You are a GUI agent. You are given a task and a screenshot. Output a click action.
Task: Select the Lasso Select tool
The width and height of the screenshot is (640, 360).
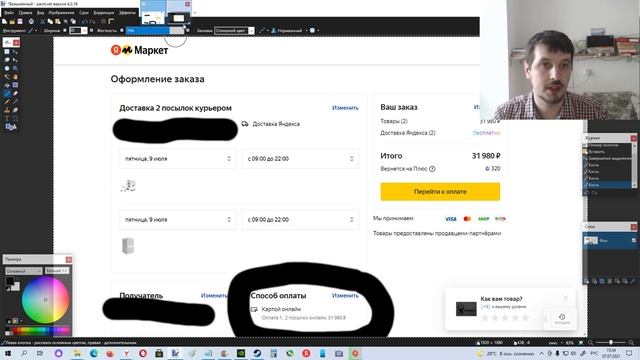(7, 60)
